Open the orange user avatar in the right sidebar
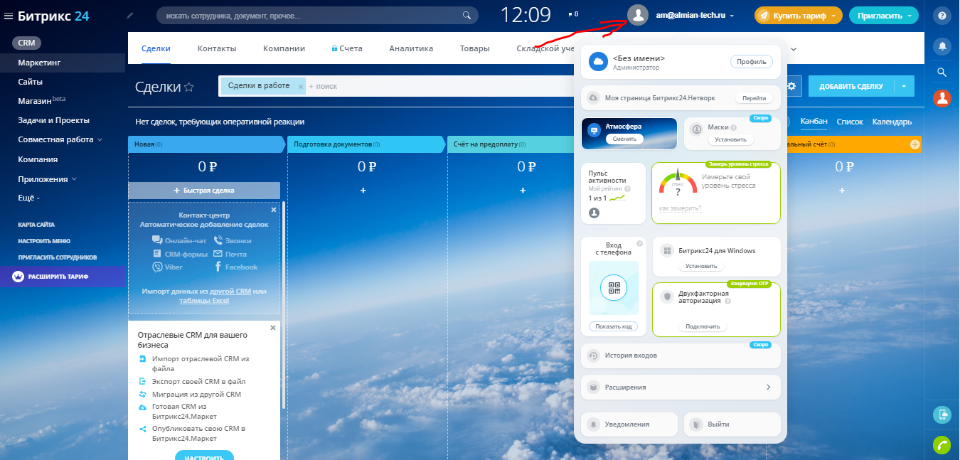960x460 pixels. 942,98
